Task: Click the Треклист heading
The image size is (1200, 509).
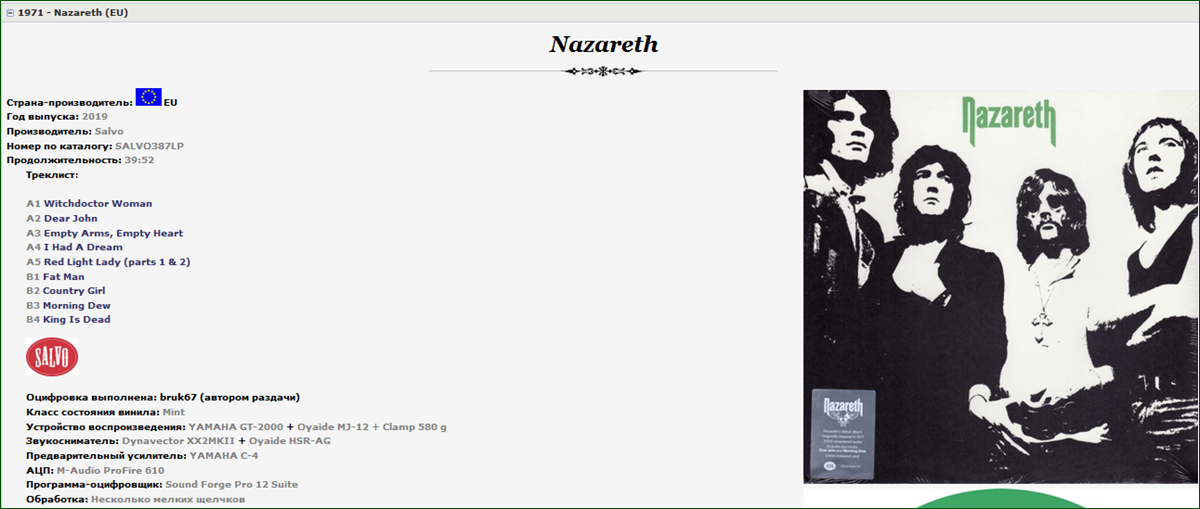Action: pyautogui.click(x=52, y=175)
